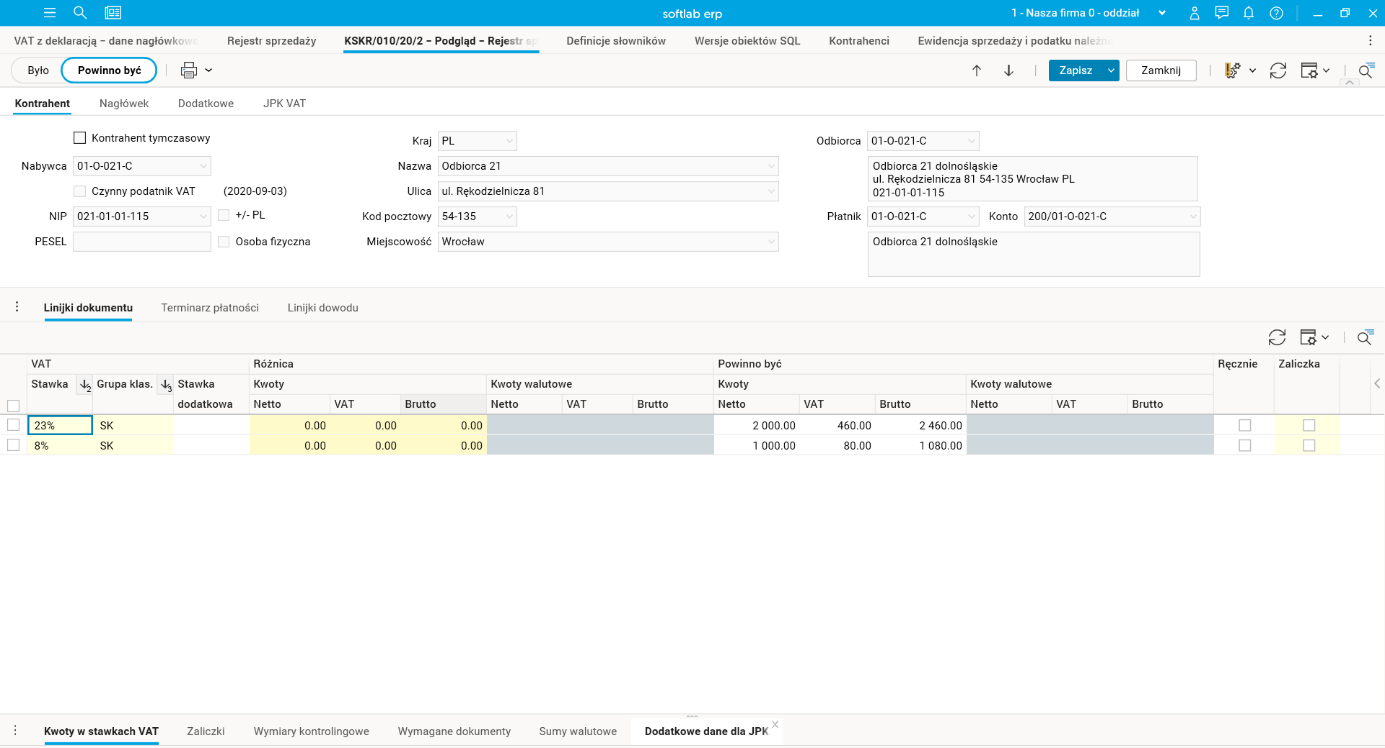Open the three-dot menu beside Linijki dokumentu
The width and height of the screenshot is (1385, 748).
tap(17, 307)
